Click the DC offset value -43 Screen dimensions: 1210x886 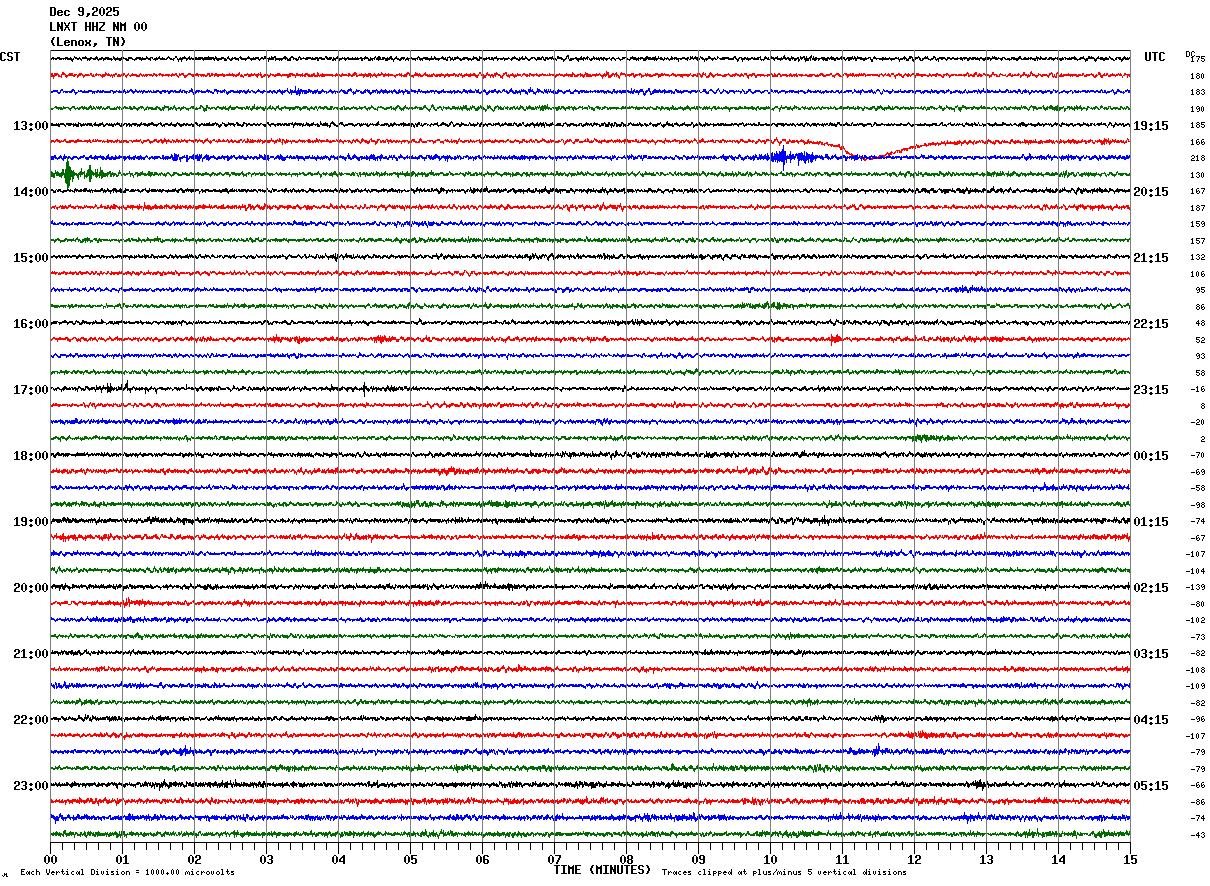[x=1198, y=835]
